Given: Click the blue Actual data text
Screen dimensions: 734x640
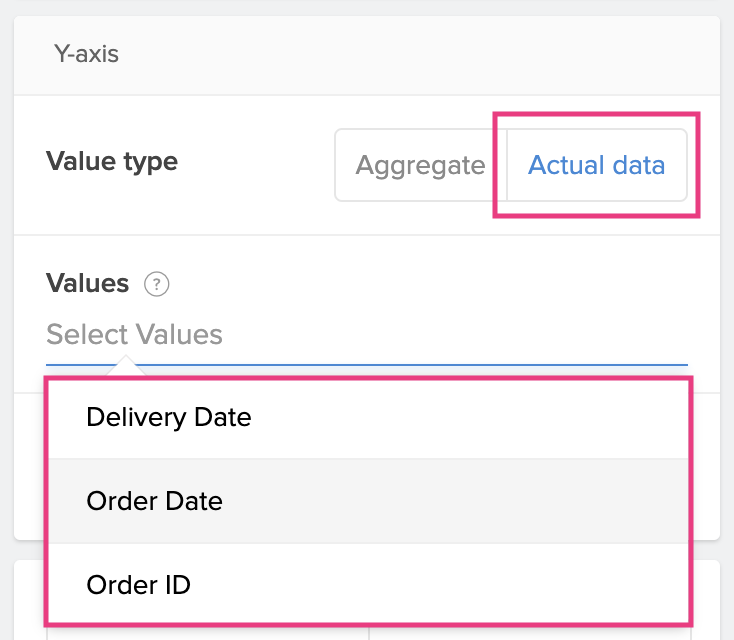Looking at the screenshot, I should coord(596,165).
